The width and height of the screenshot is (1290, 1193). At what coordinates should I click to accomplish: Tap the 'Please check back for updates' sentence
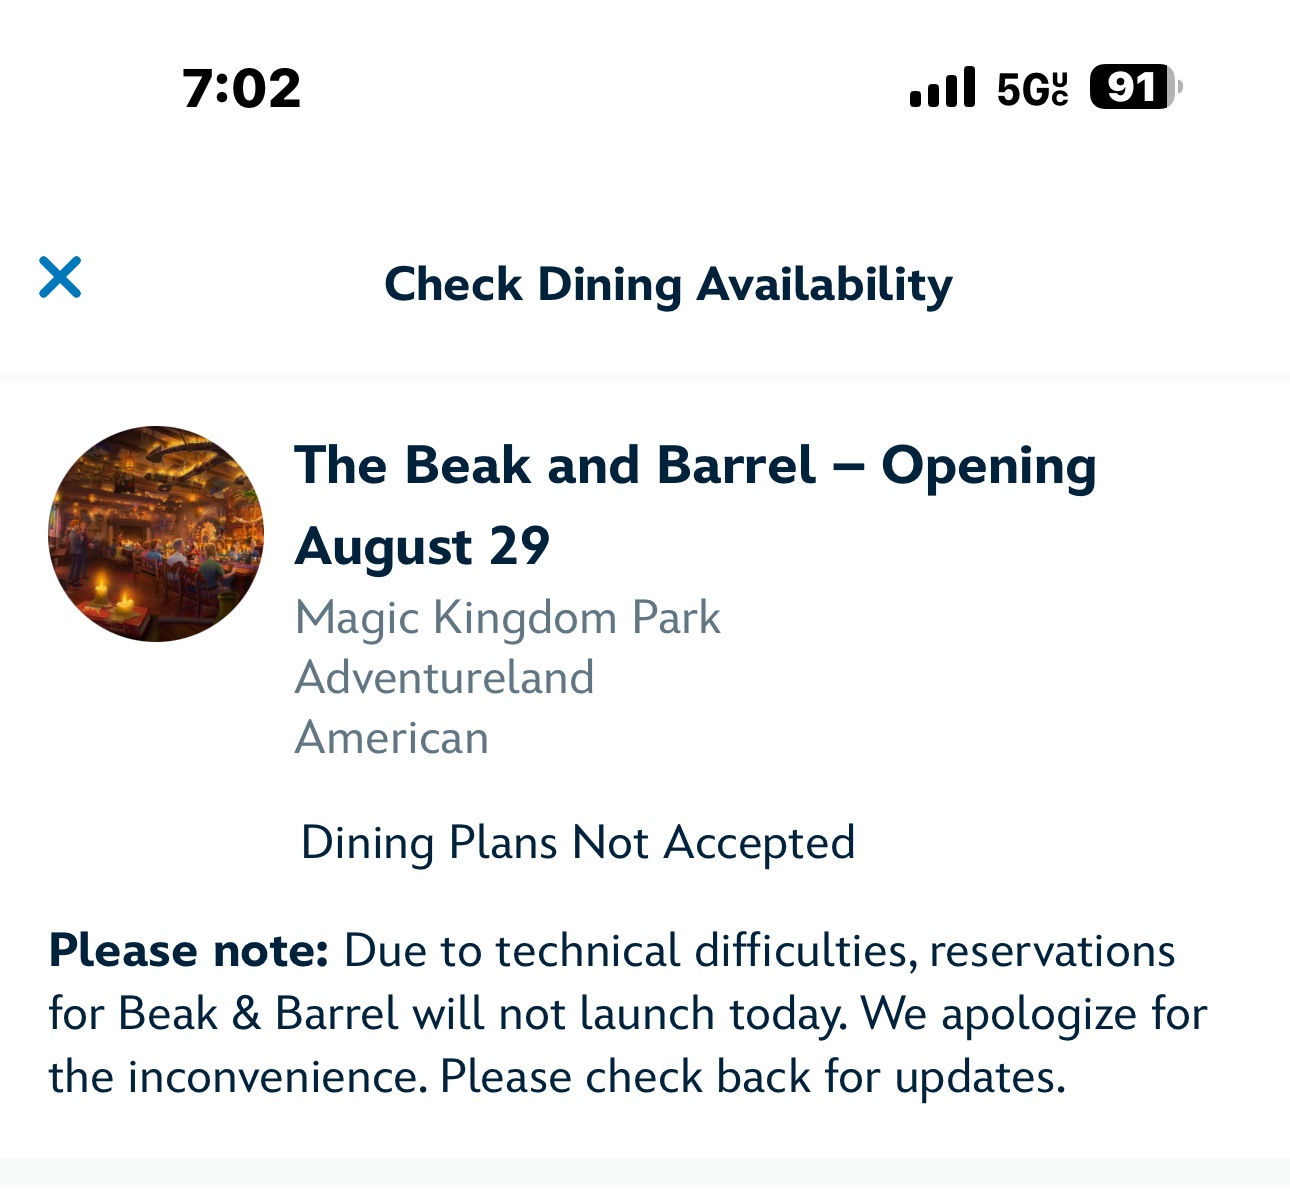tap(752, 1078)
